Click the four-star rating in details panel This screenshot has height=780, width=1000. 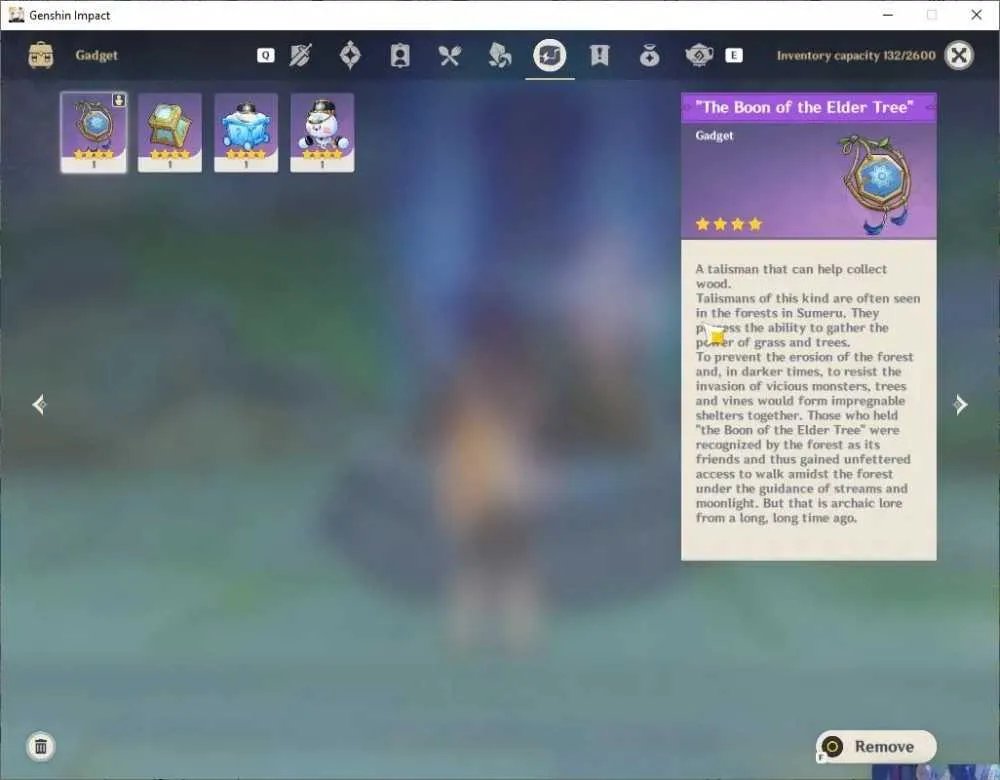point(729,224)
